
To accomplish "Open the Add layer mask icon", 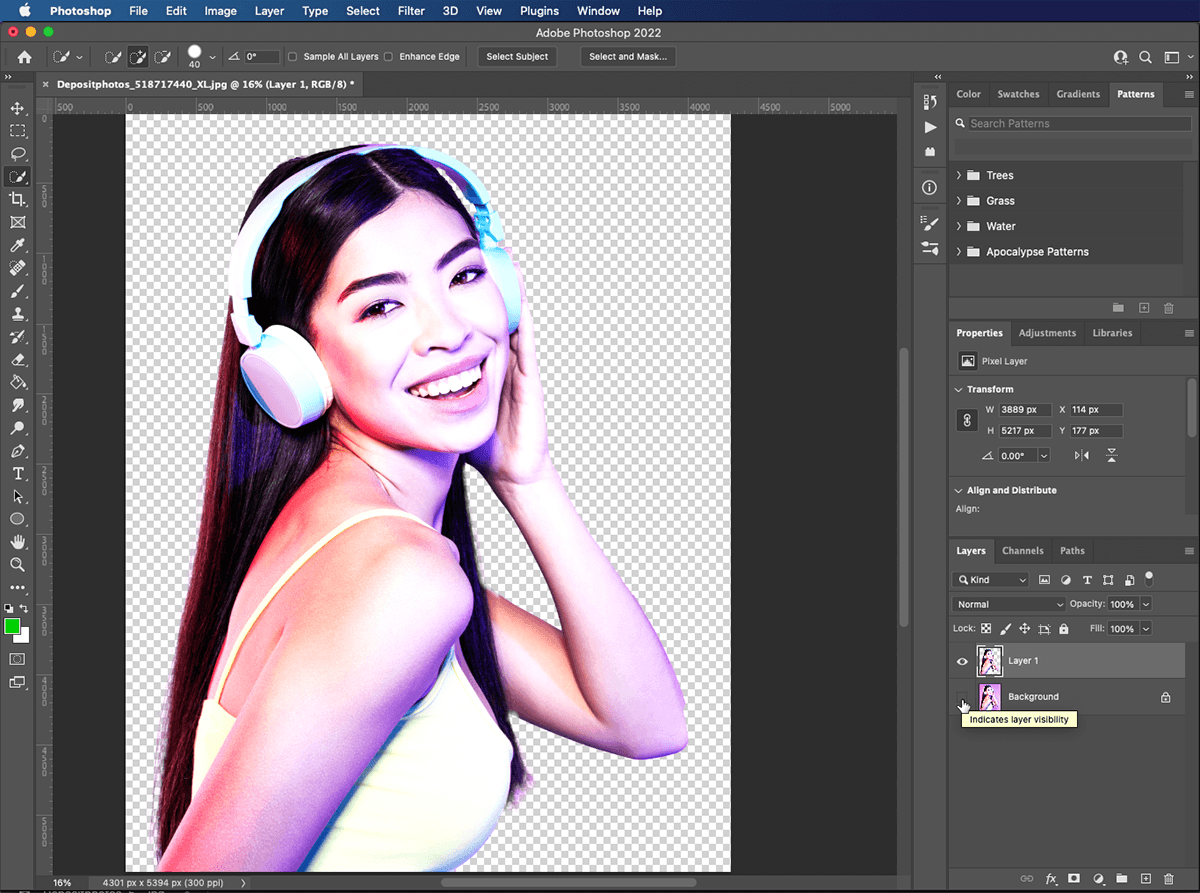I will pos(1073,879).
